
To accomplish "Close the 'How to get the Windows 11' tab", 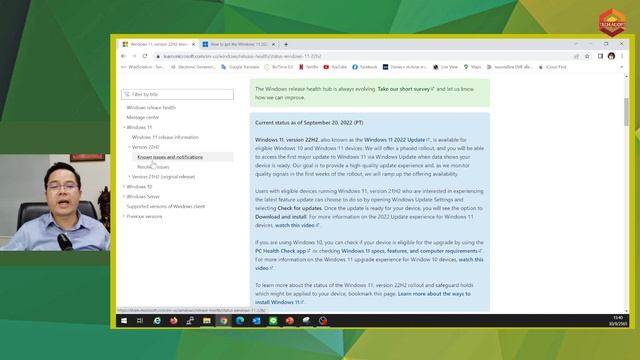I will 273,44.
